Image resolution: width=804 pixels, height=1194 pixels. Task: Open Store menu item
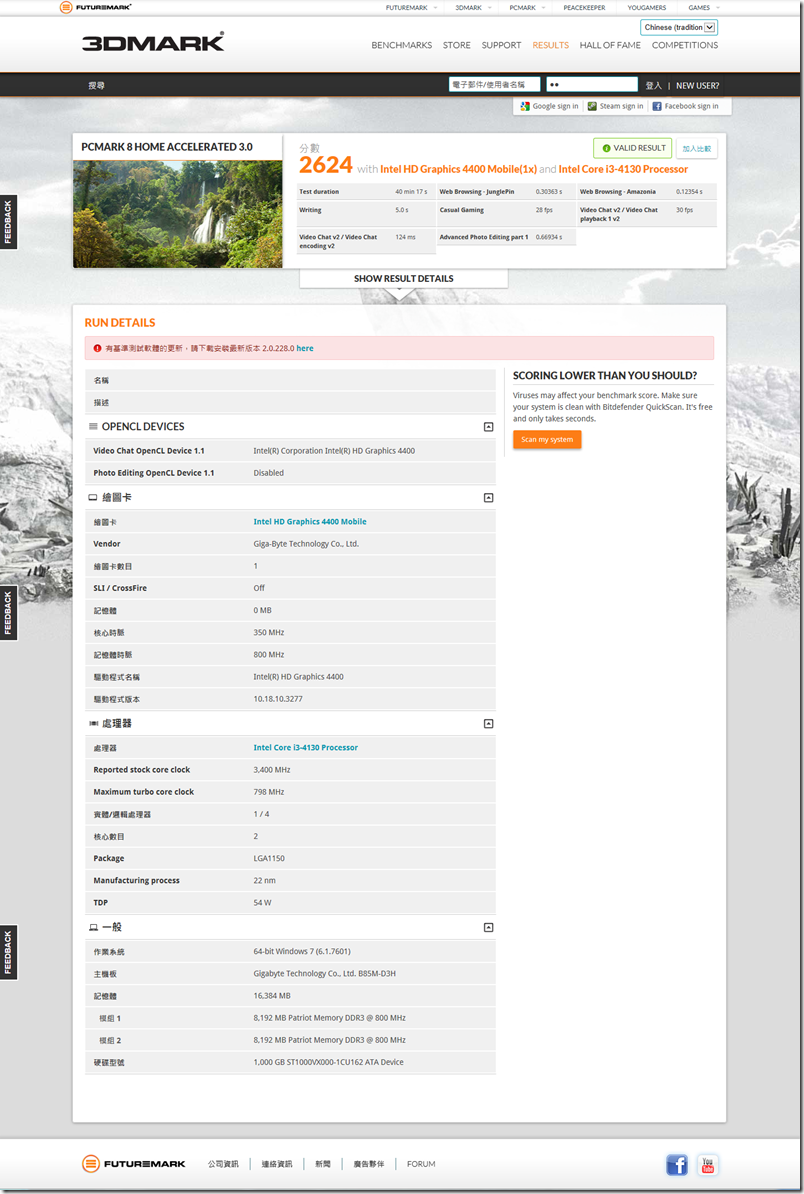pyautogui.click(x=457, y=45)
